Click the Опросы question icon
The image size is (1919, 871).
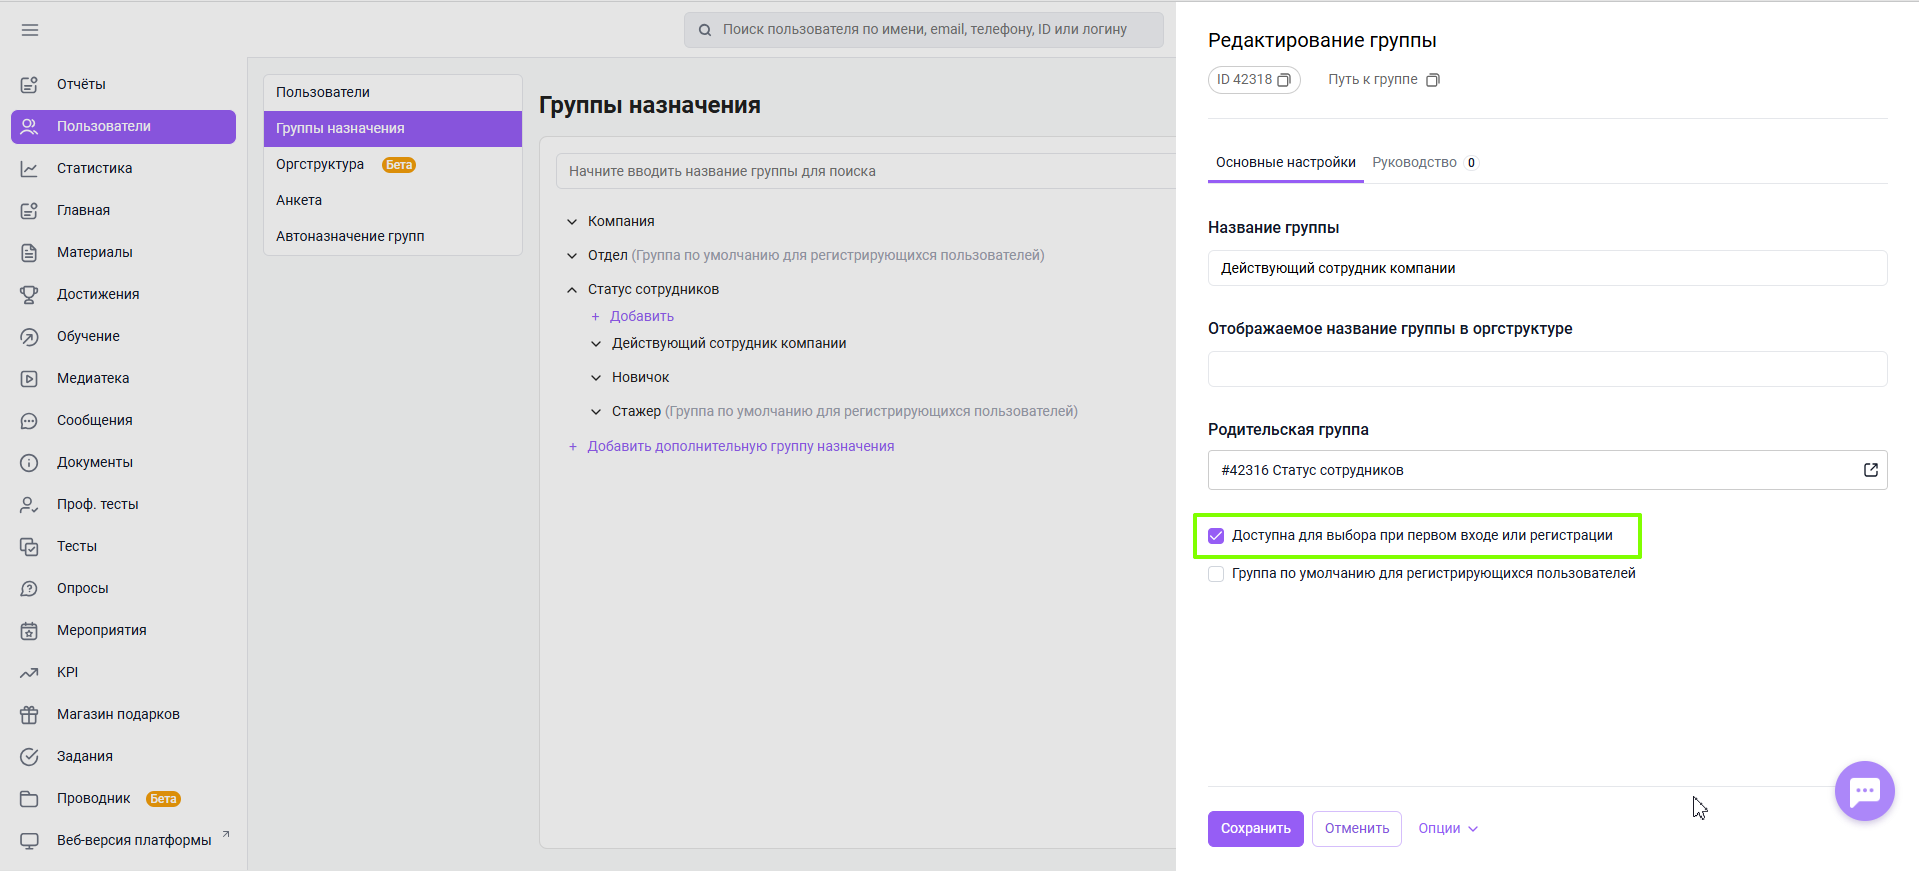click(x=29, y=588)
